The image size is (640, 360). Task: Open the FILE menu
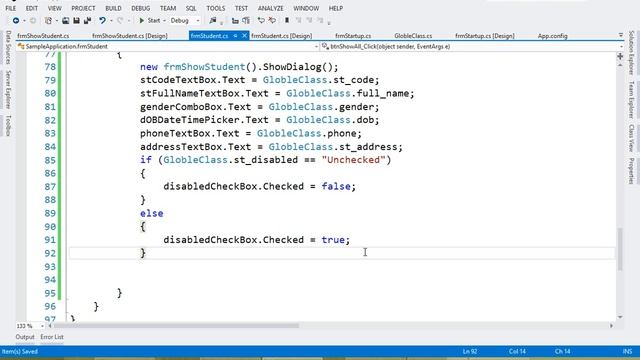pos(11,8)
